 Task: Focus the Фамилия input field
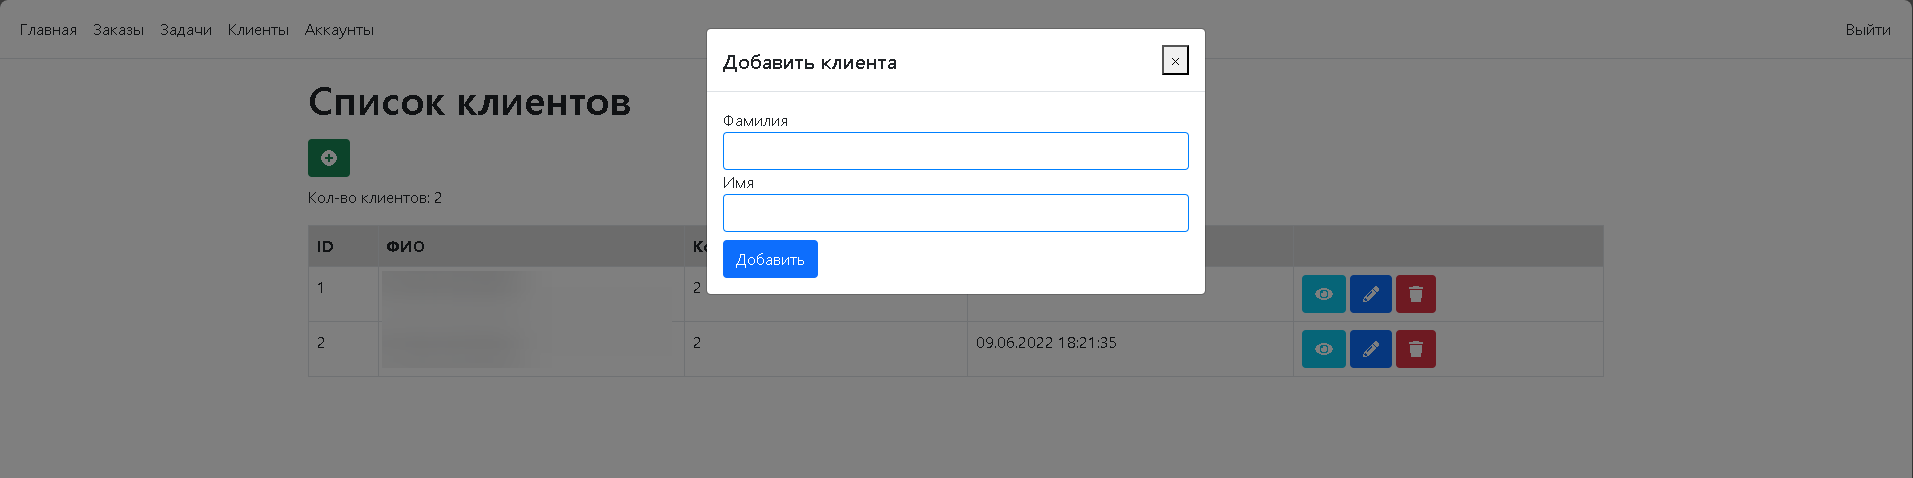point(955,151)
